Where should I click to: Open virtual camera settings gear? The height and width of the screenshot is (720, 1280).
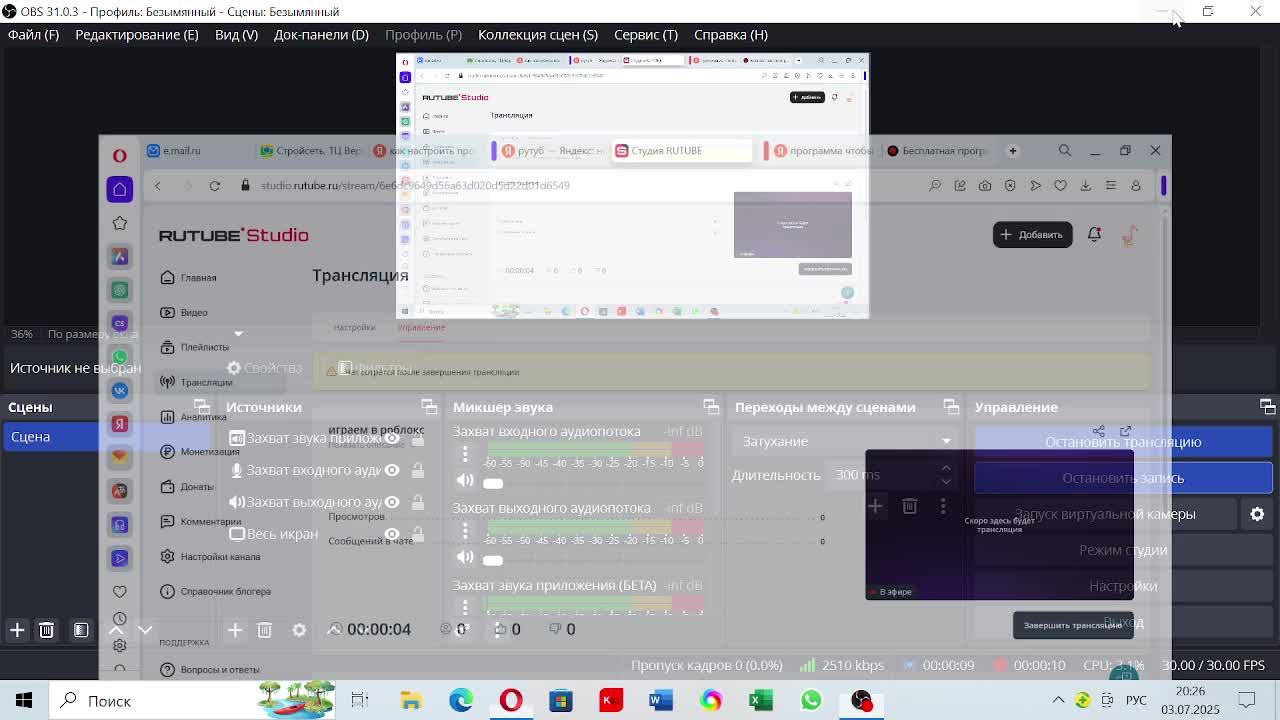pos(1257,514)
